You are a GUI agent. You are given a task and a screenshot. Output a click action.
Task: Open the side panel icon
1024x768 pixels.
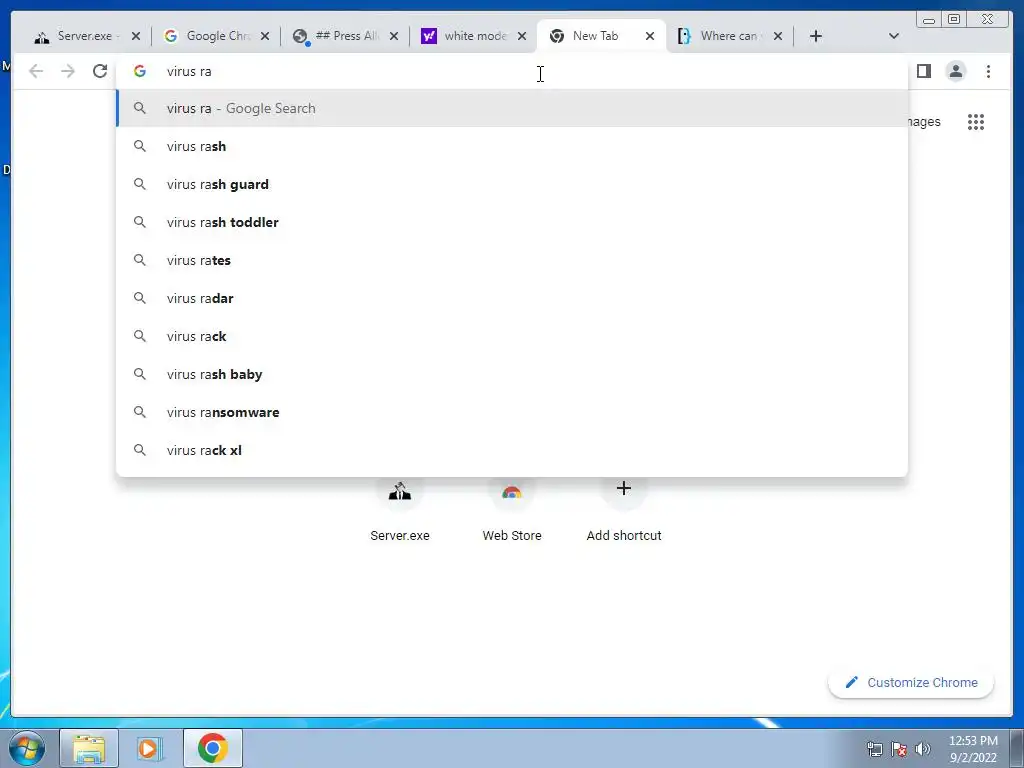click(x=923, y=71)
